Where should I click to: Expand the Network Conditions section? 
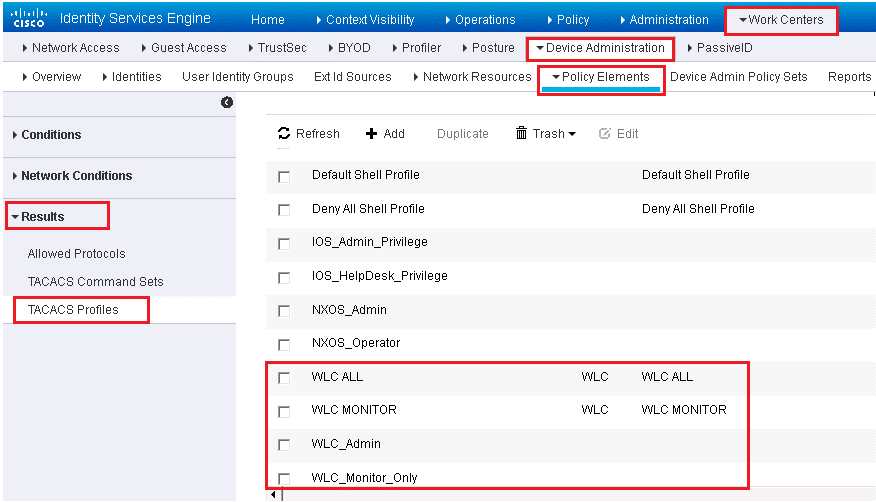click(73, 175)
